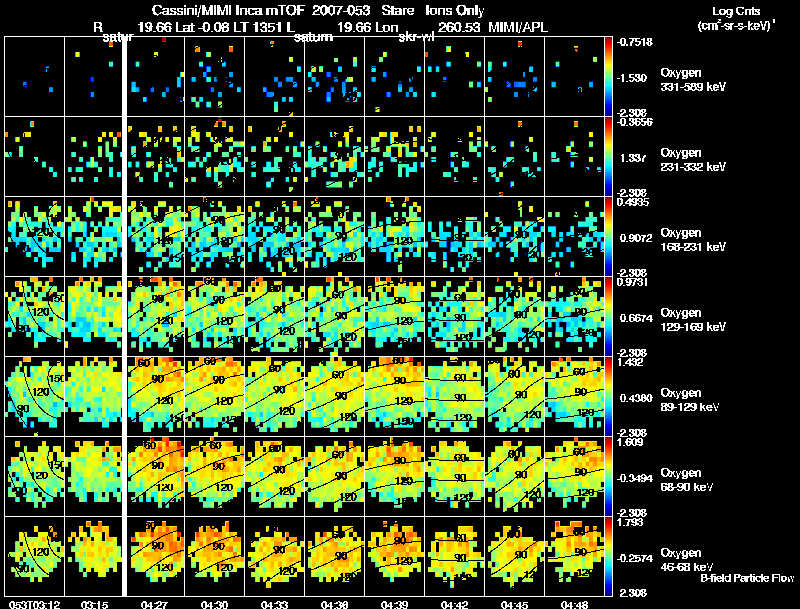Open the 04:30 panel in Oxygen 46-68 keV row

click(214, 557)
